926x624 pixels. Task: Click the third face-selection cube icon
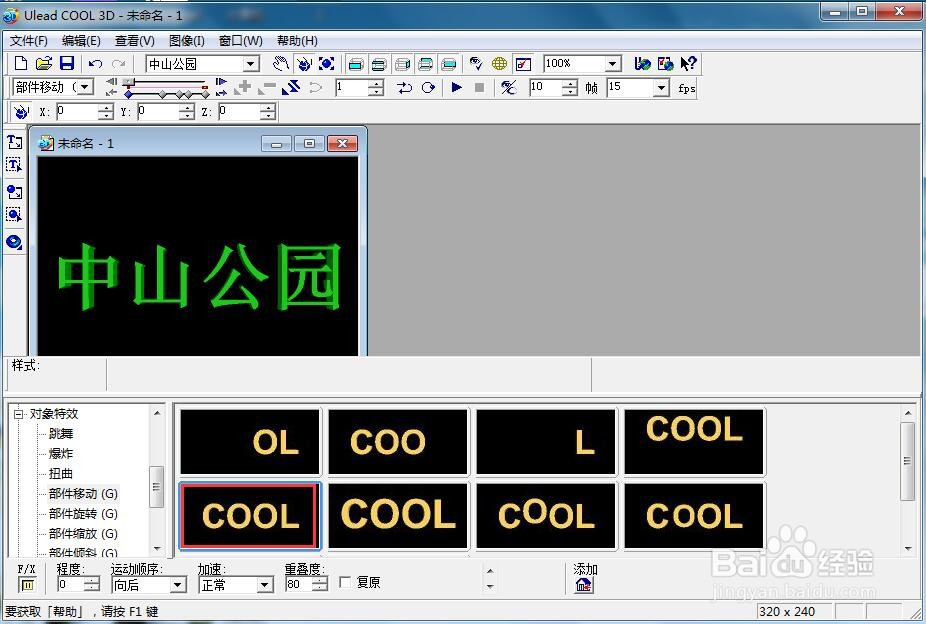[x=402, y=64]
